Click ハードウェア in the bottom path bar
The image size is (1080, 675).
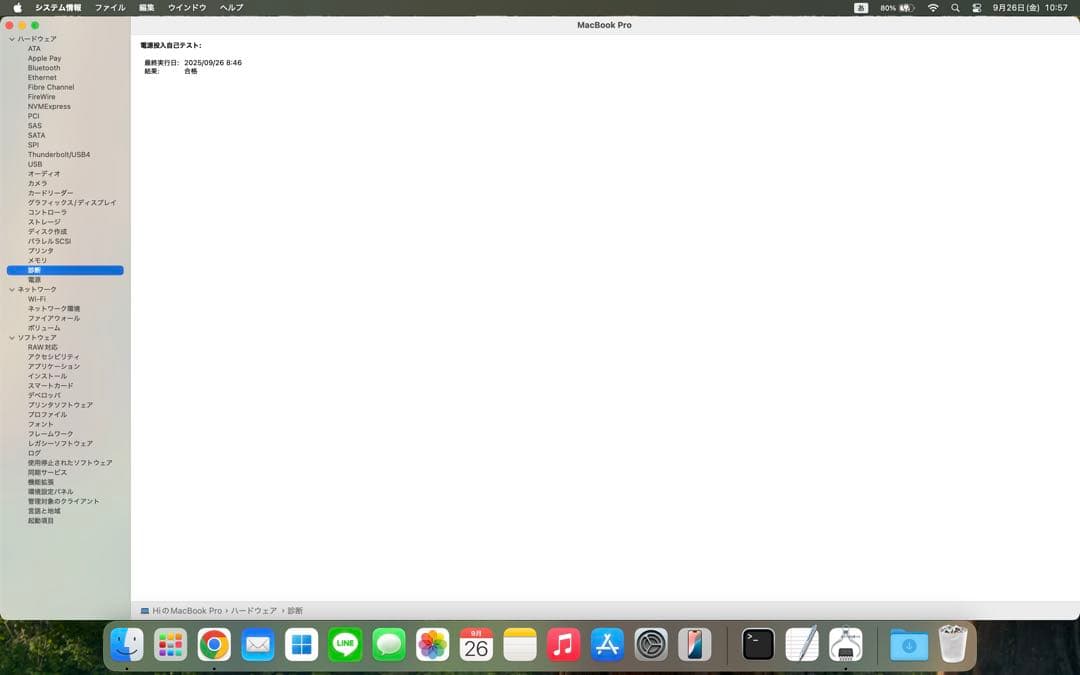pos(254,610)
